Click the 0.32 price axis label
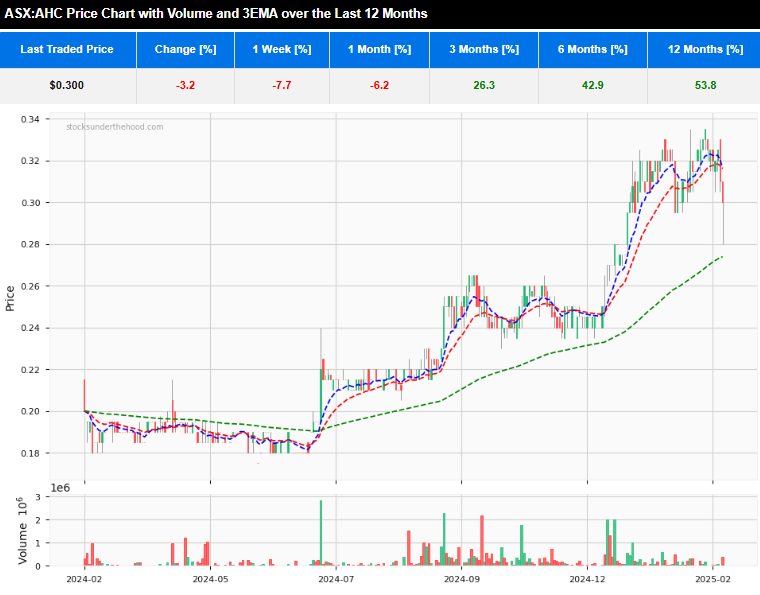This screenshot has height=595, width=760. click(30, 161)
